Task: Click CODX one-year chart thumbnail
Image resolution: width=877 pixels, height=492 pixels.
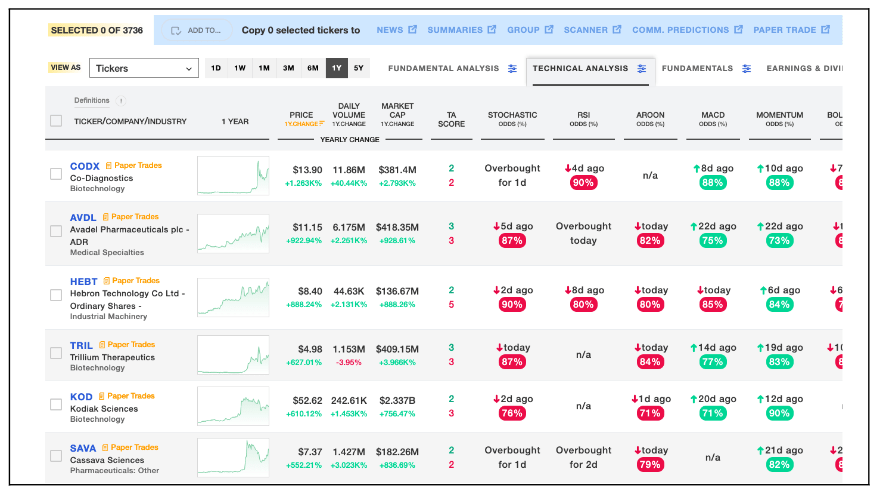Action: (x=233, y=176)
